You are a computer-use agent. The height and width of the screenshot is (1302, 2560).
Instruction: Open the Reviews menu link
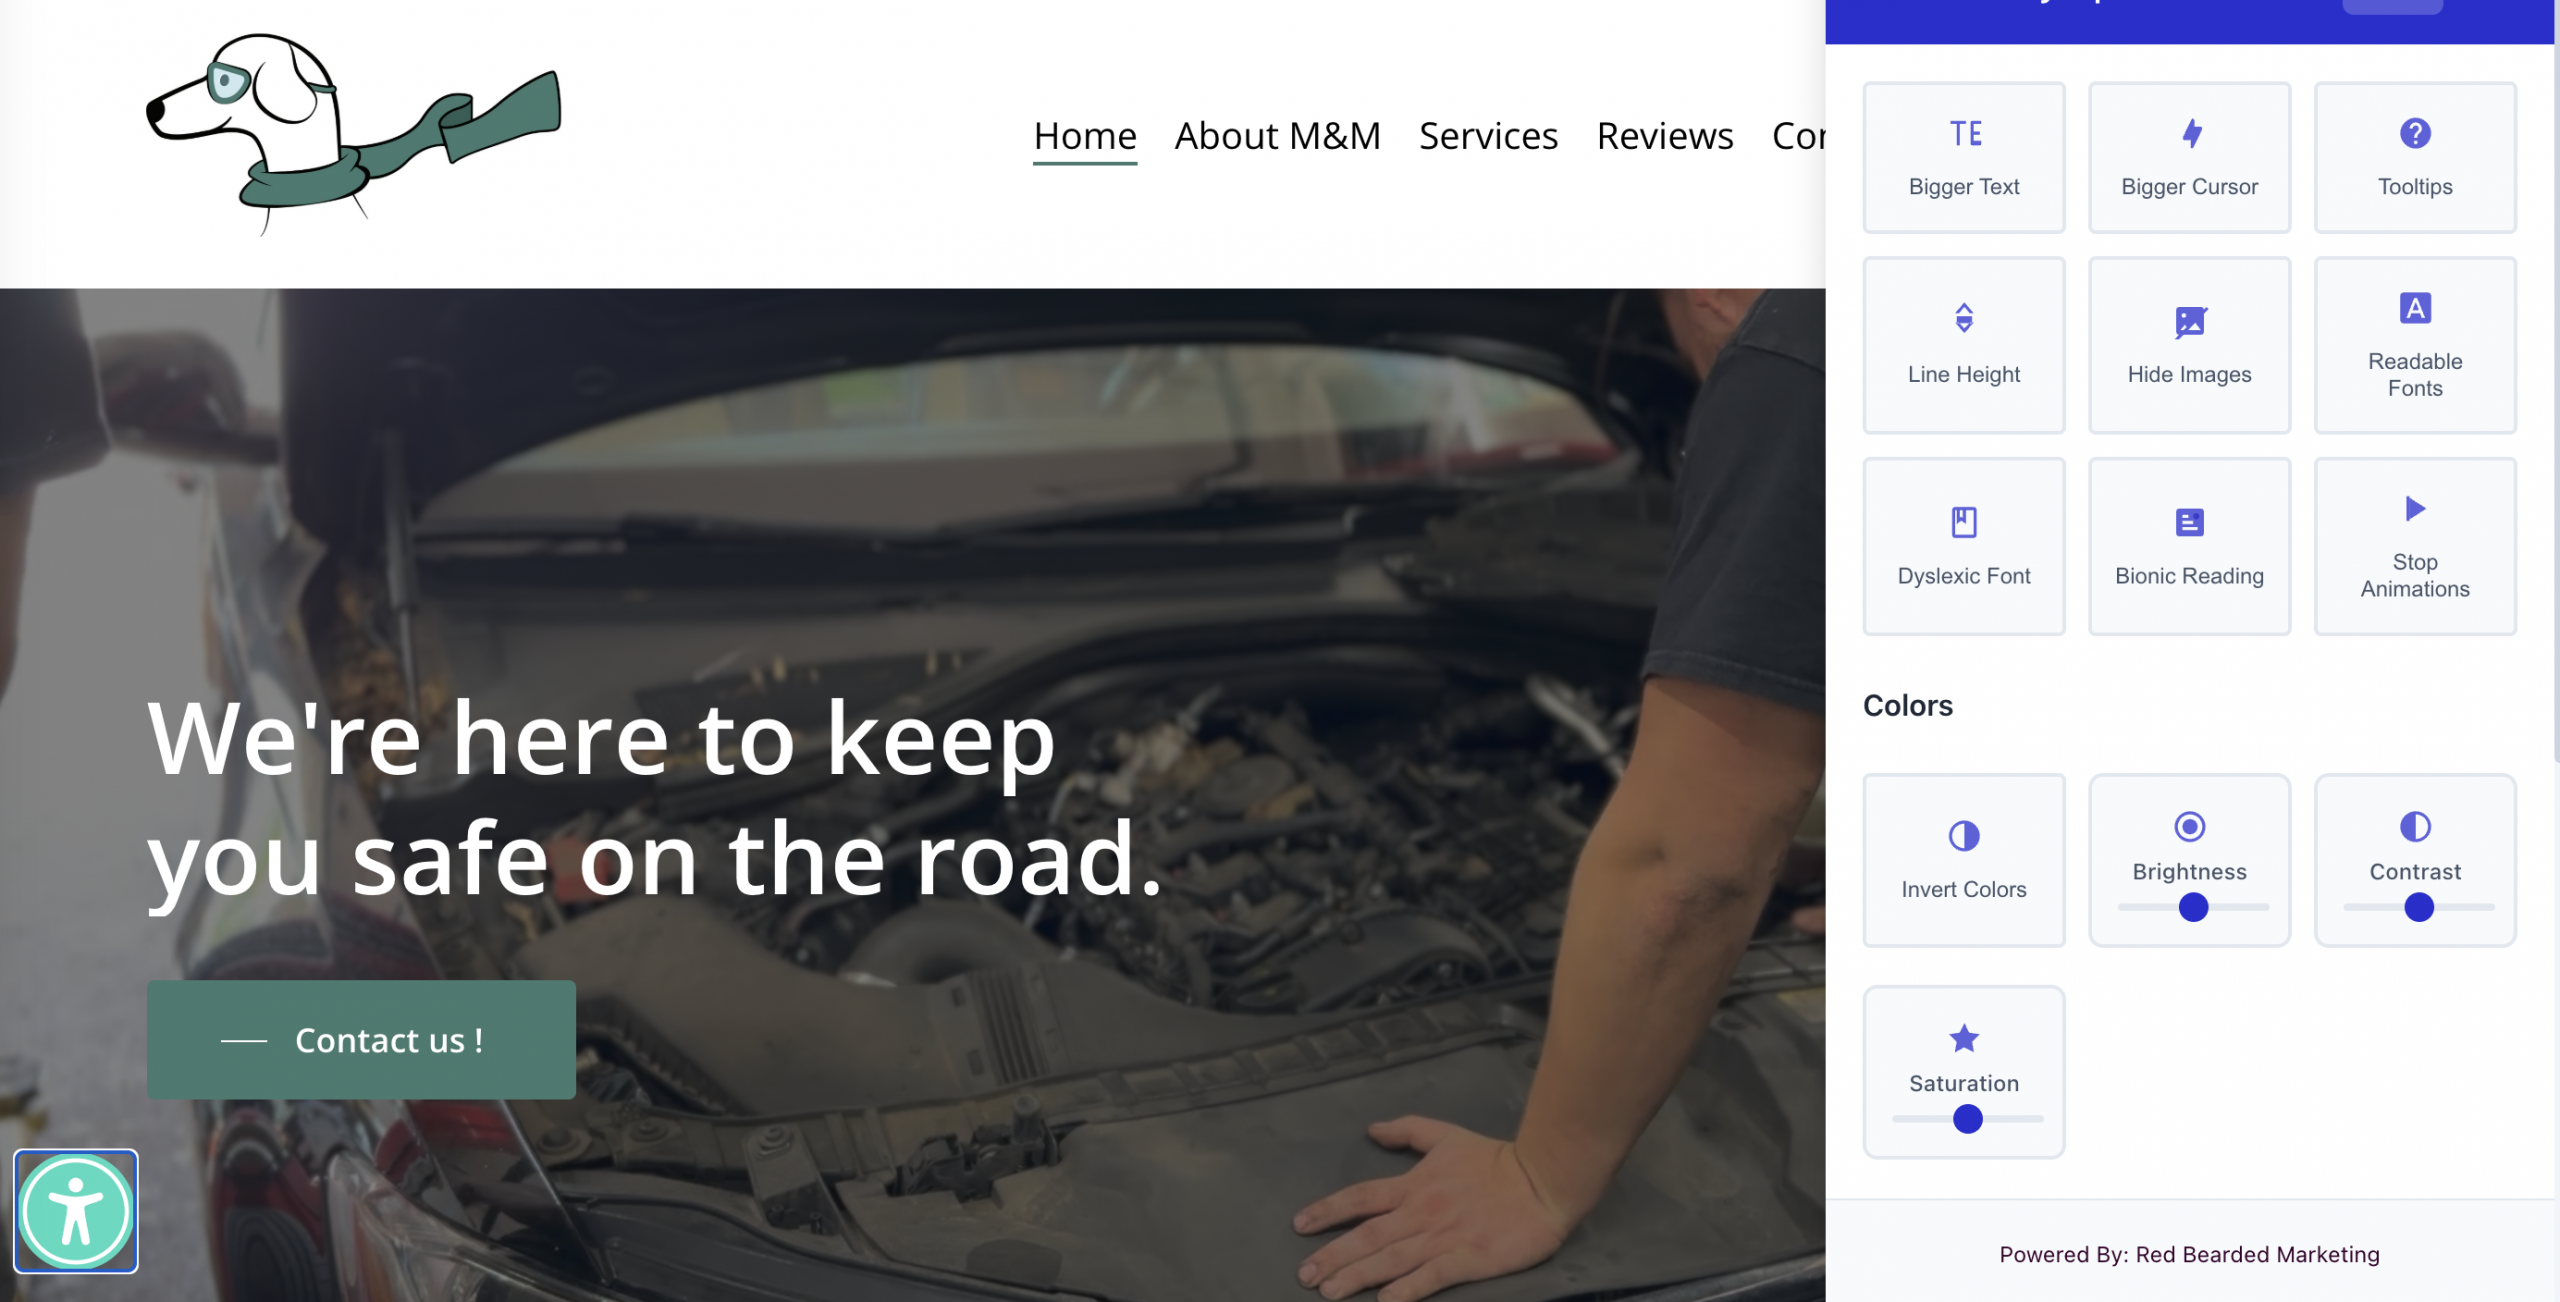pos(1664,136)
